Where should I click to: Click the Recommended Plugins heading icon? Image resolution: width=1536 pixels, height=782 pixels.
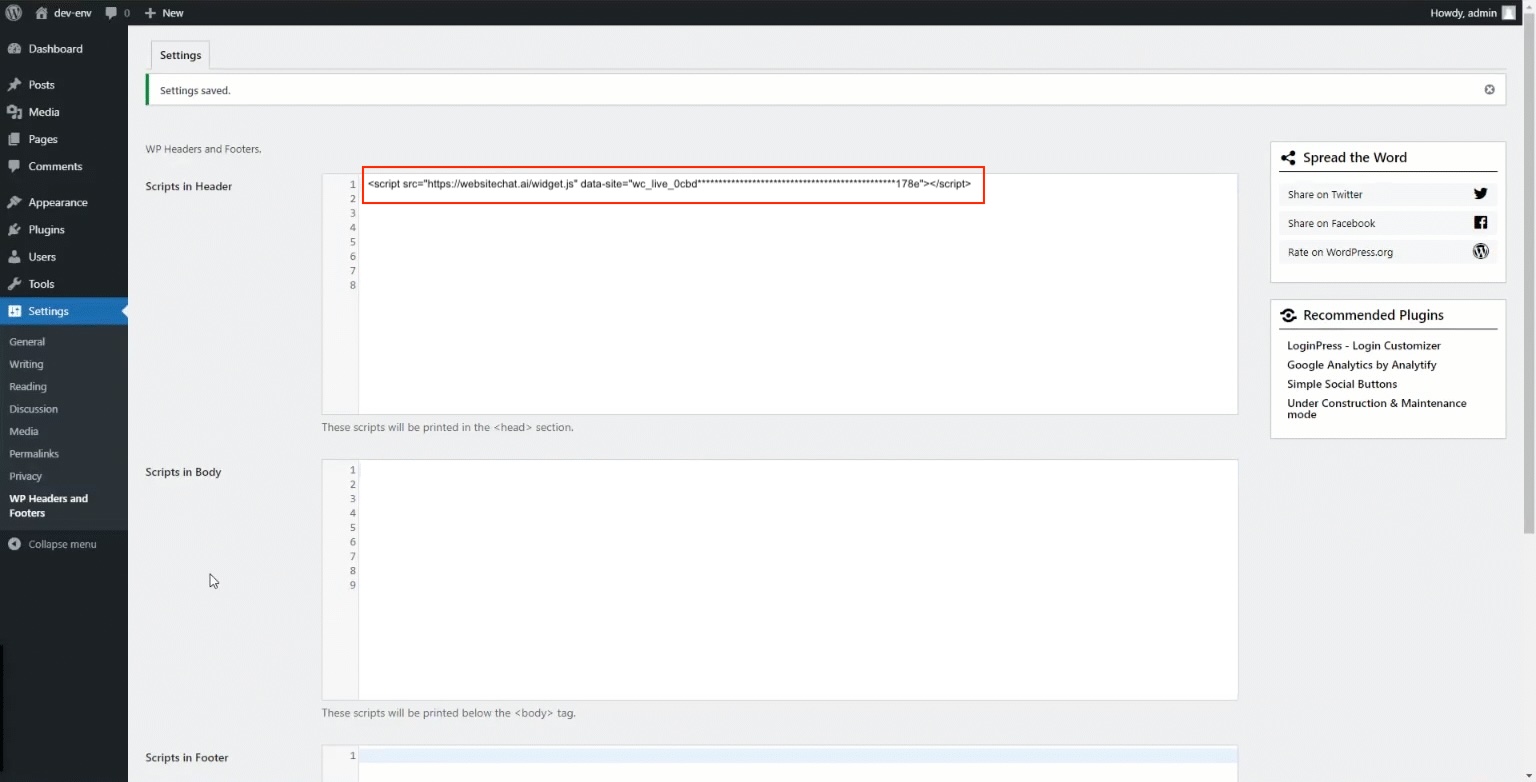(x=1288, y=315)
